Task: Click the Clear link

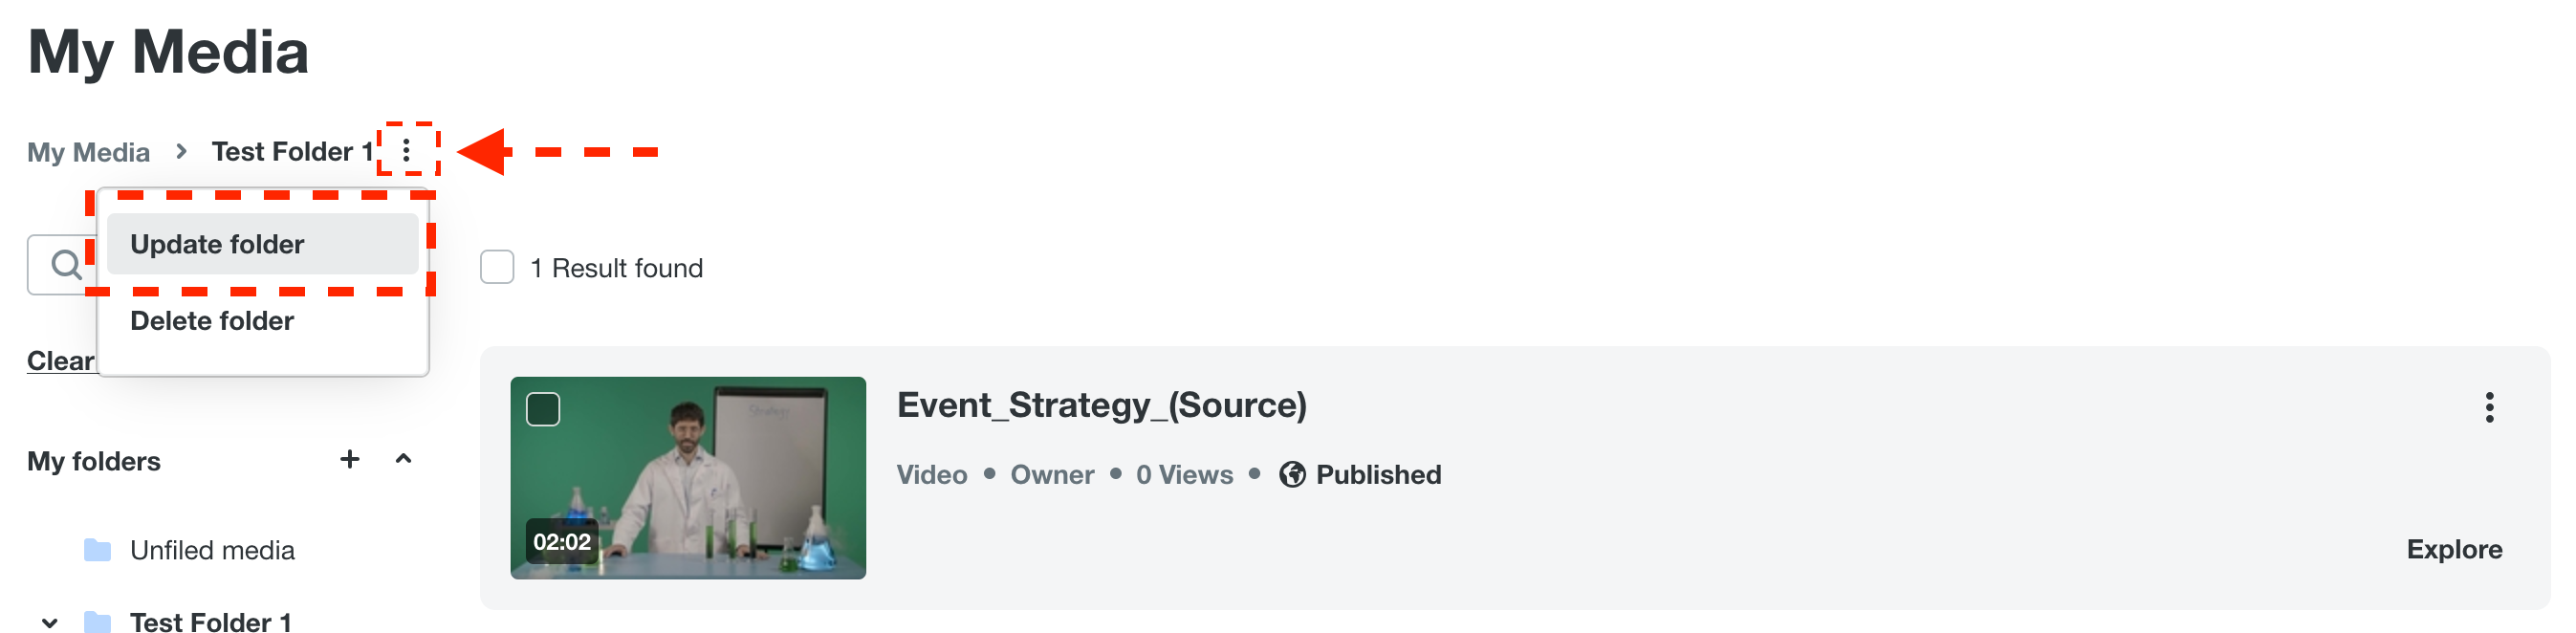Action: tap(60, 361)
